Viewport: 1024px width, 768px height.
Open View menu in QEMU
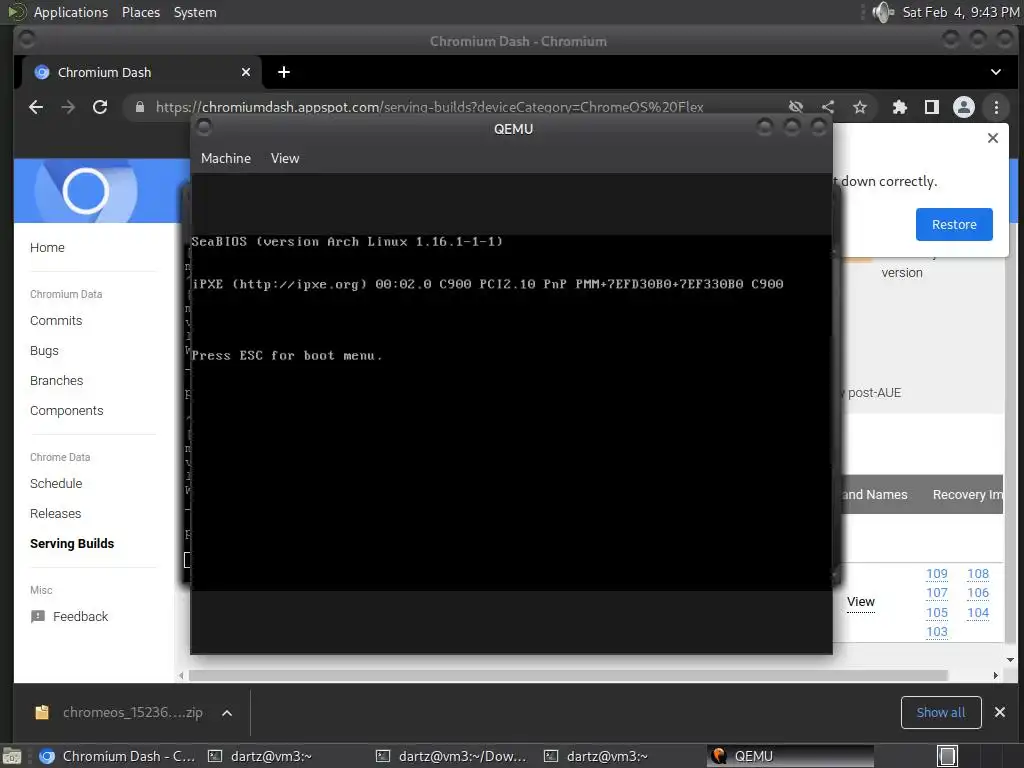tap(285, 159)
